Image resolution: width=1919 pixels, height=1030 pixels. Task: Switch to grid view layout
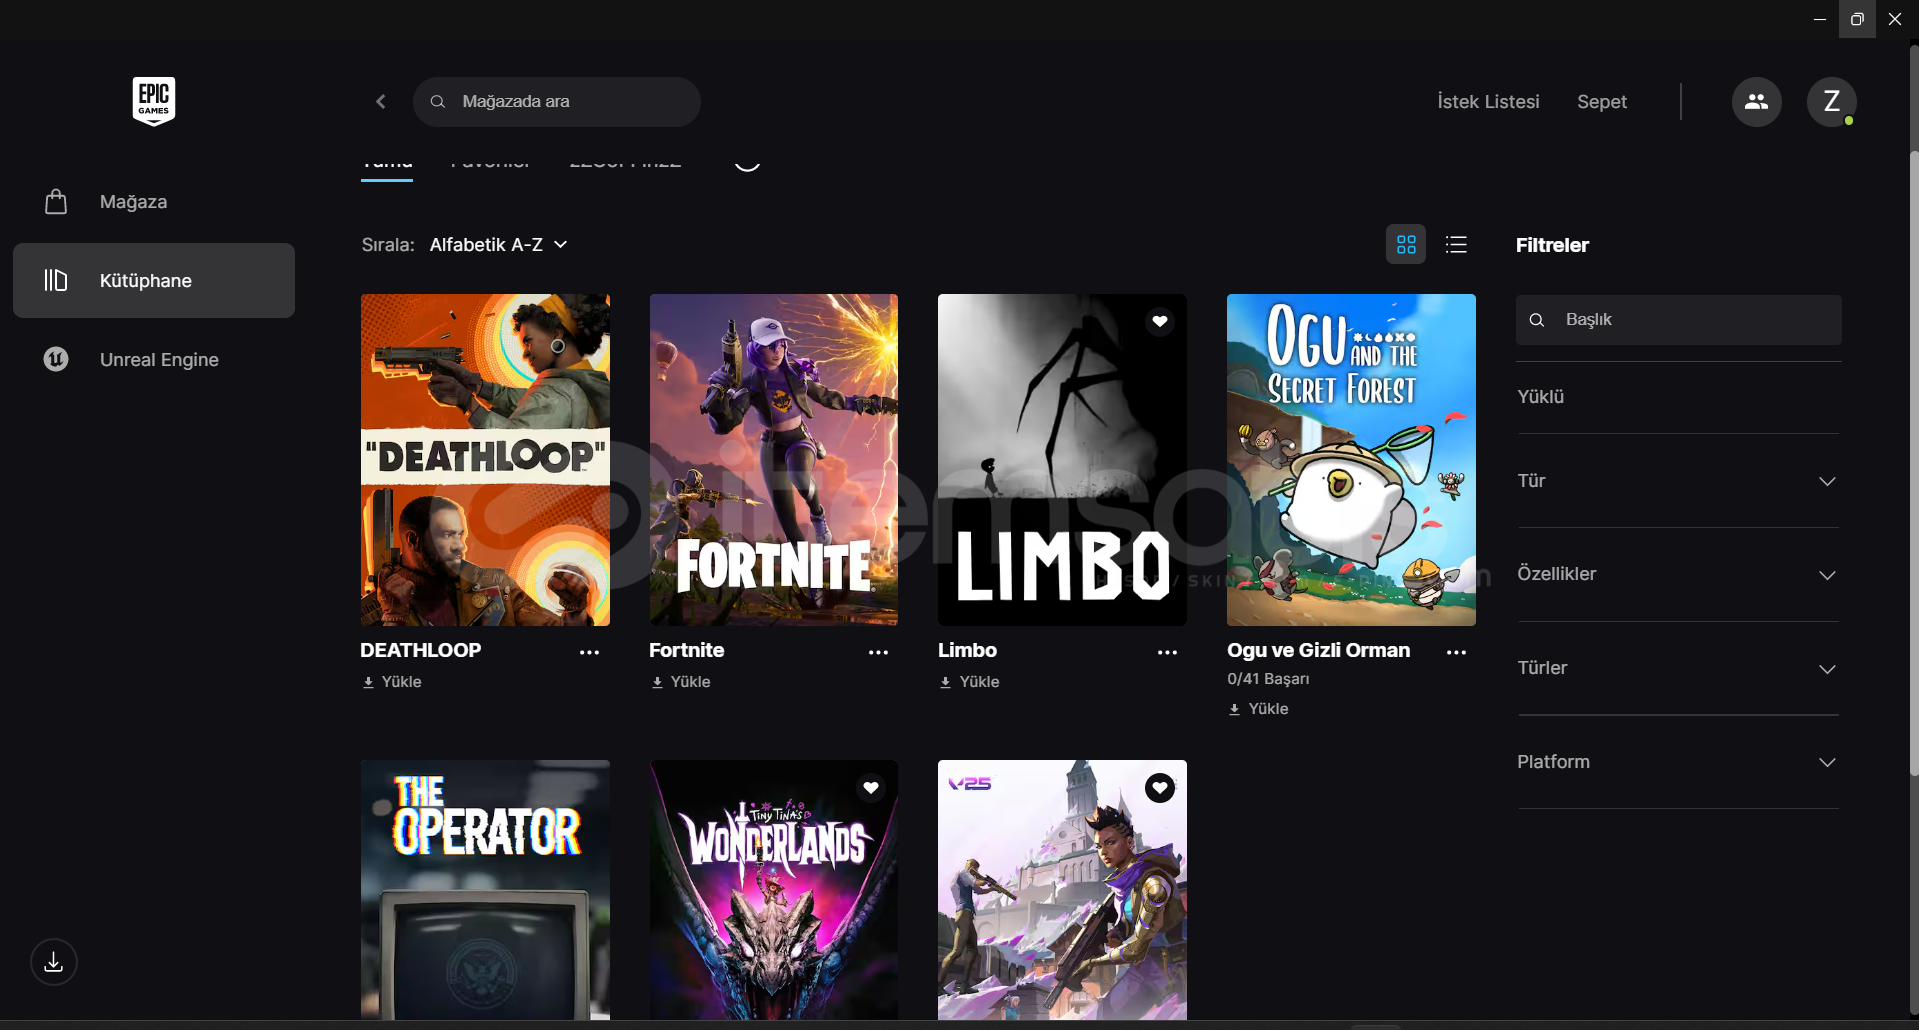(1405, 244)
